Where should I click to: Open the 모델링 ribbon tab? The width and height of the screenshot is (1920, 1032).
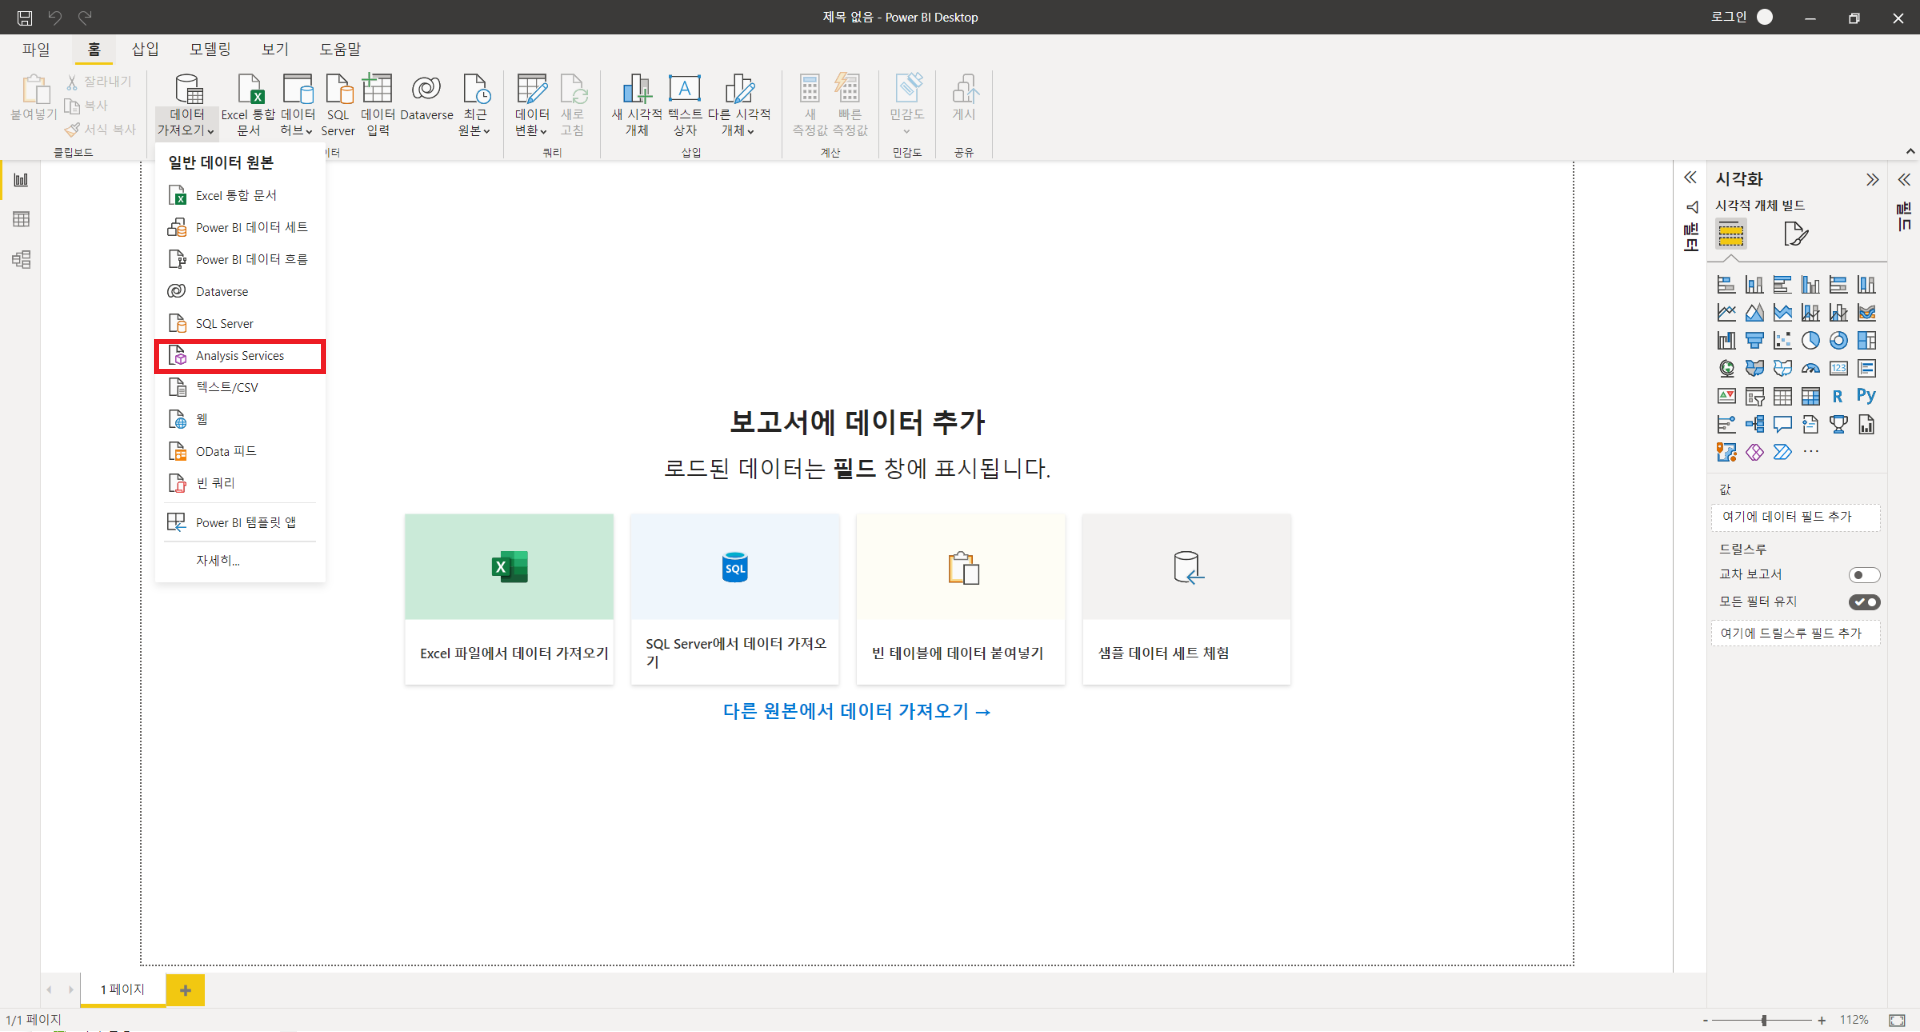(210, 49)
